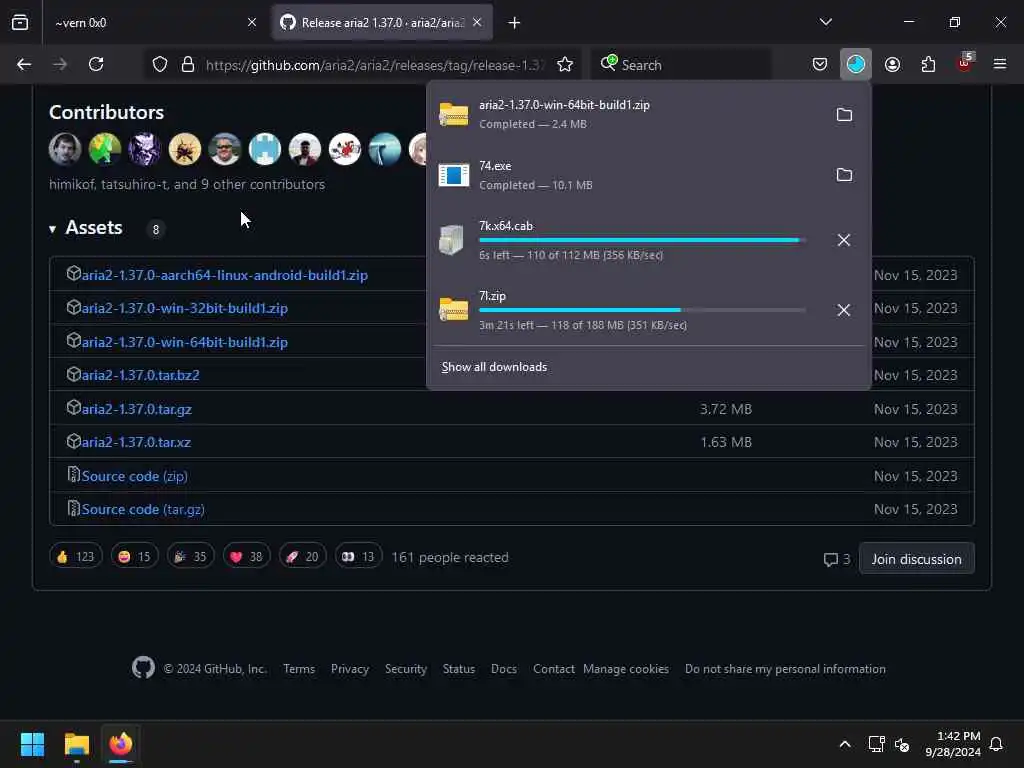Screen dimensions: 1024x768
Task: Close the Release aria2 1.37.0 tab
Action: pos(477,23)
